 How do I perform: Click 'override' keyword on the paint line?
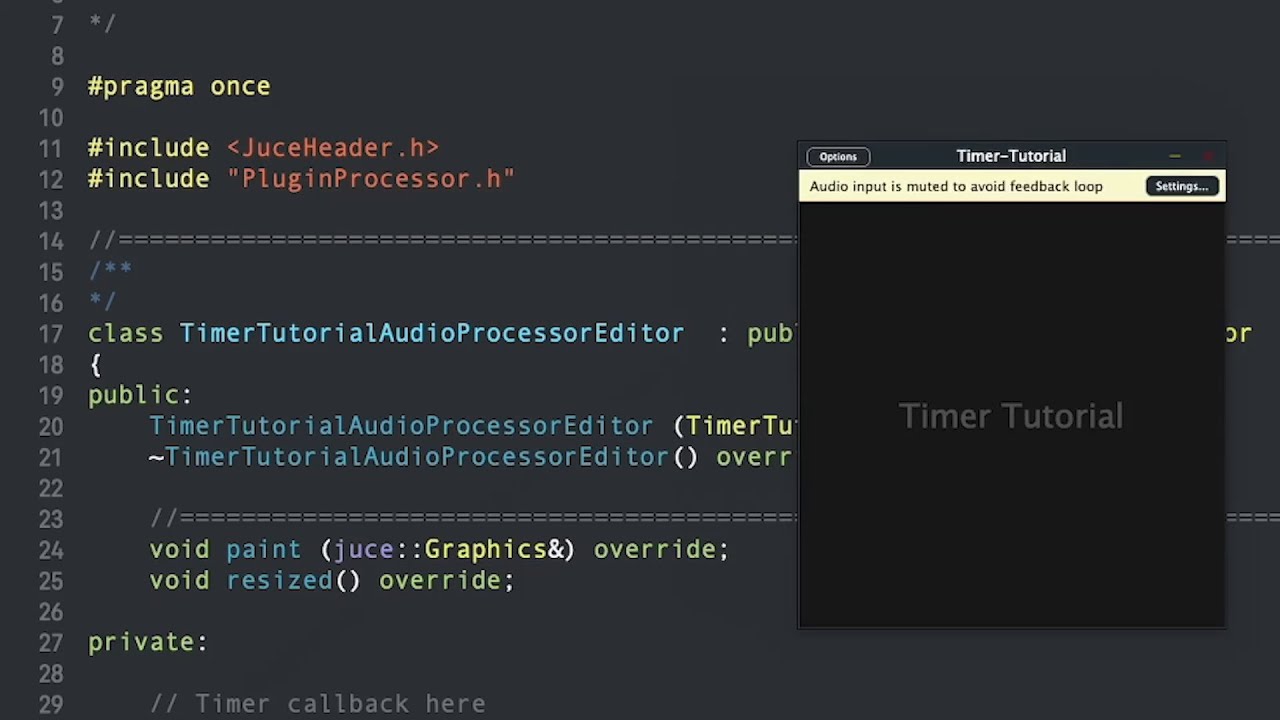pos(654,550)
